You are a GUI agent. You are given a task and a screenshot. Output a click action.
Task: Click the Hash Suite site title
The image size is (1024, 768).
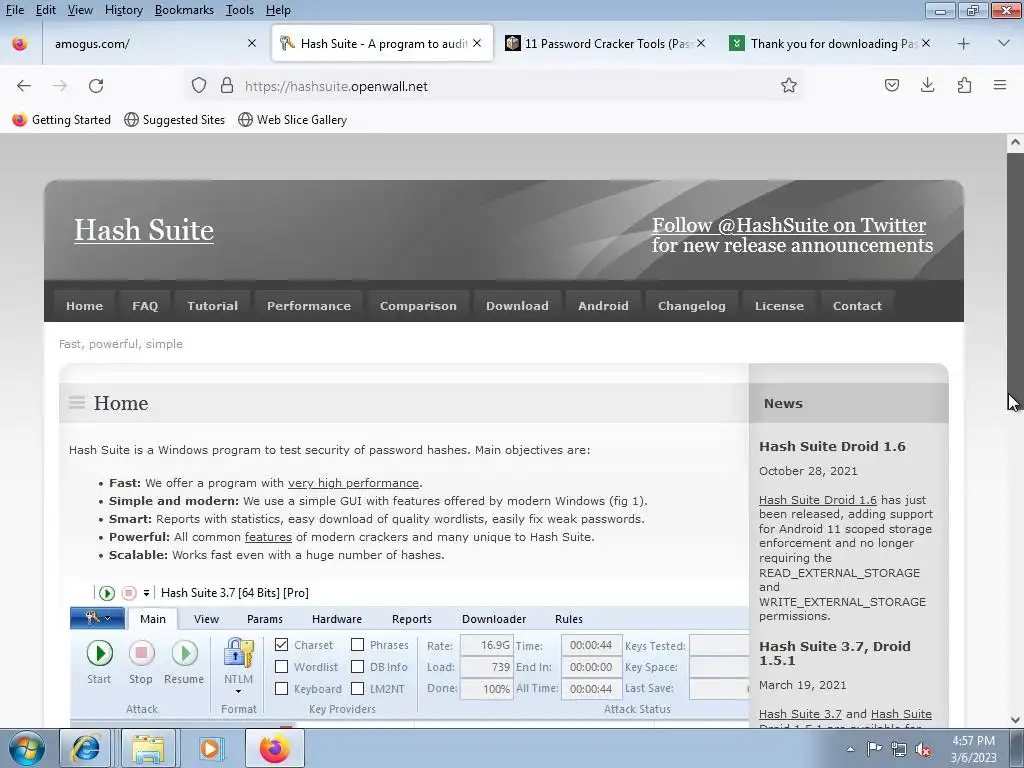(144, 230)
